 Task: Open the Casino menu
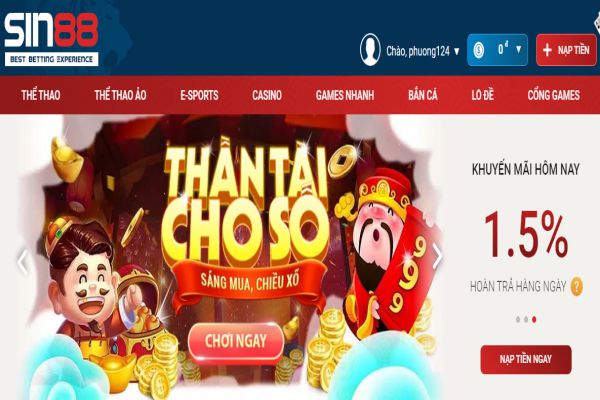pyautogui.click(x=267, y=95)
